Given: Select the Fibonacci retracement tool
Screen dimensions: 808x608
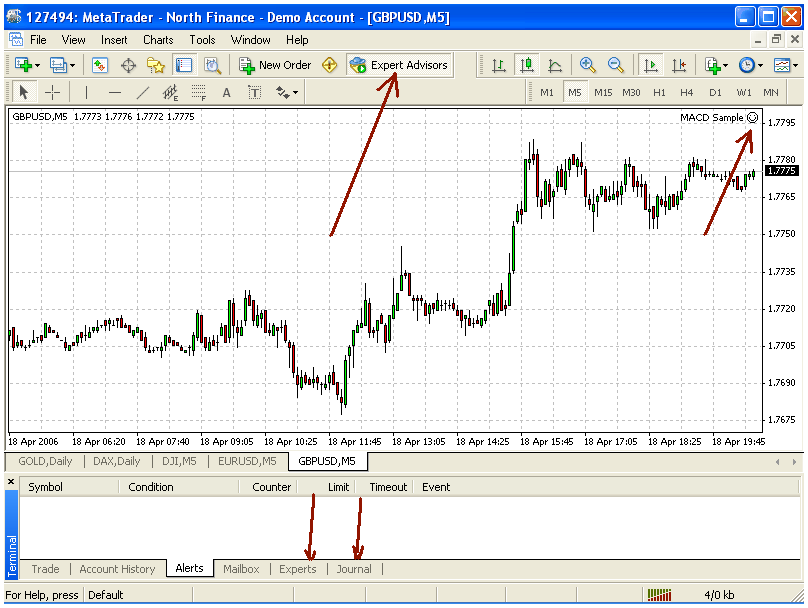Looking at the screenshot, I should tap(198, 93).
